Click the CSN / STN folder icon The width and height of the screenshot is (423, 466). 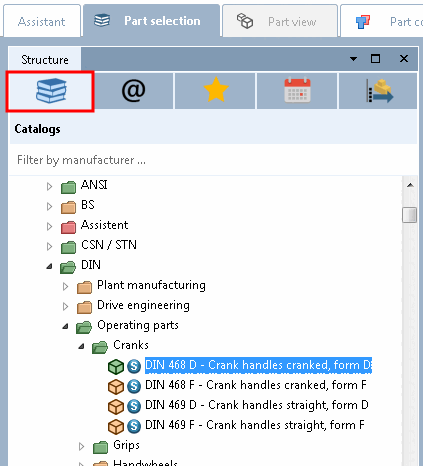[x=68, y=247]
